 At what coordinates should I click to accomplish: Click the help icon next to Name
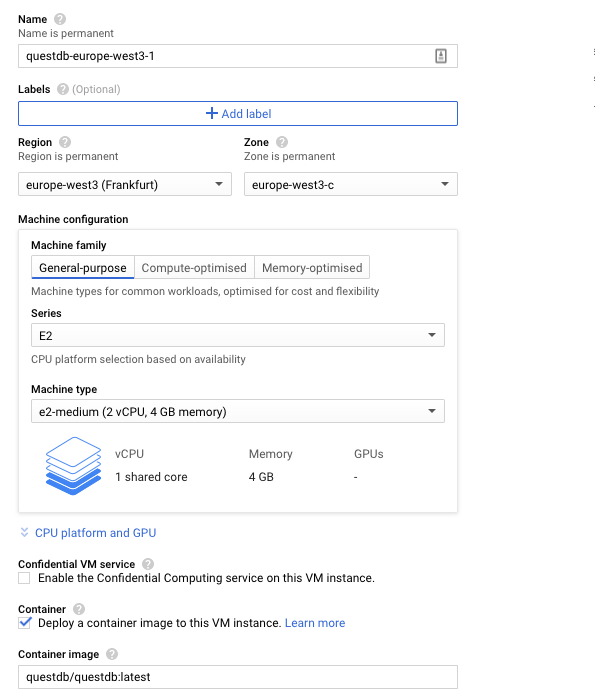pyautogui.click(x=60, y=19)
